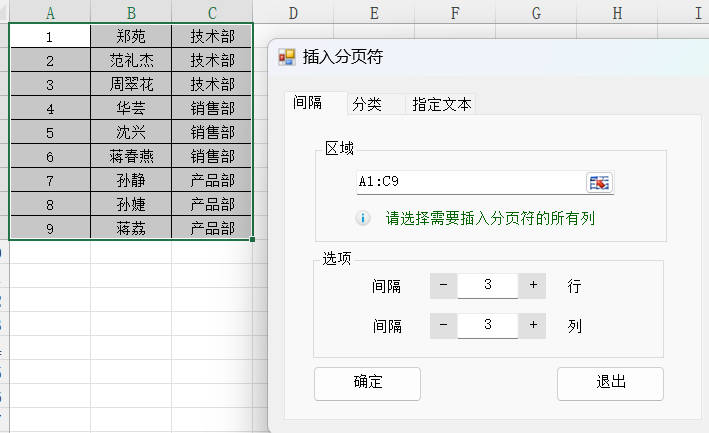Click the dialog icon beside the 插入分页符 title
The height and width of the screenshot is (433, 709).
(x=287, y=57)
